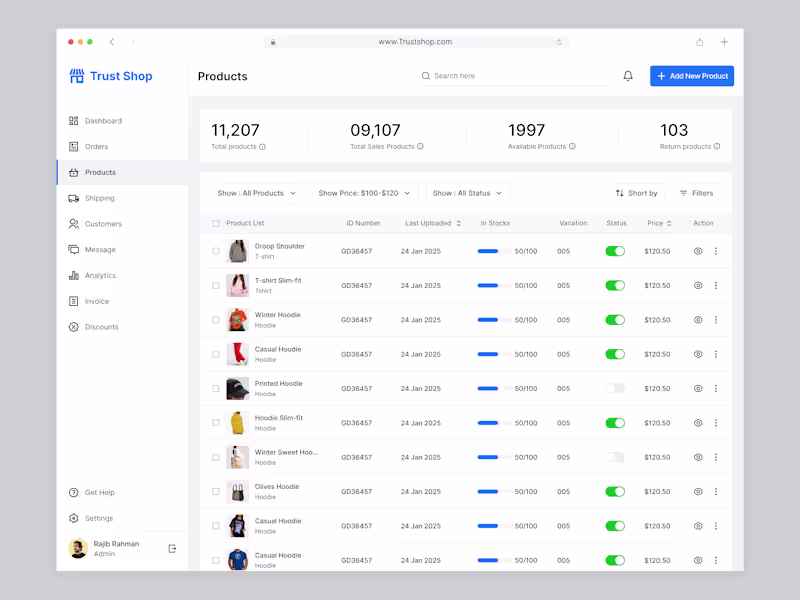The width and height of the screenshot is (800, 600).
Task: Open more options for T-shirt Slim-fit row
Action: (716, 285)
